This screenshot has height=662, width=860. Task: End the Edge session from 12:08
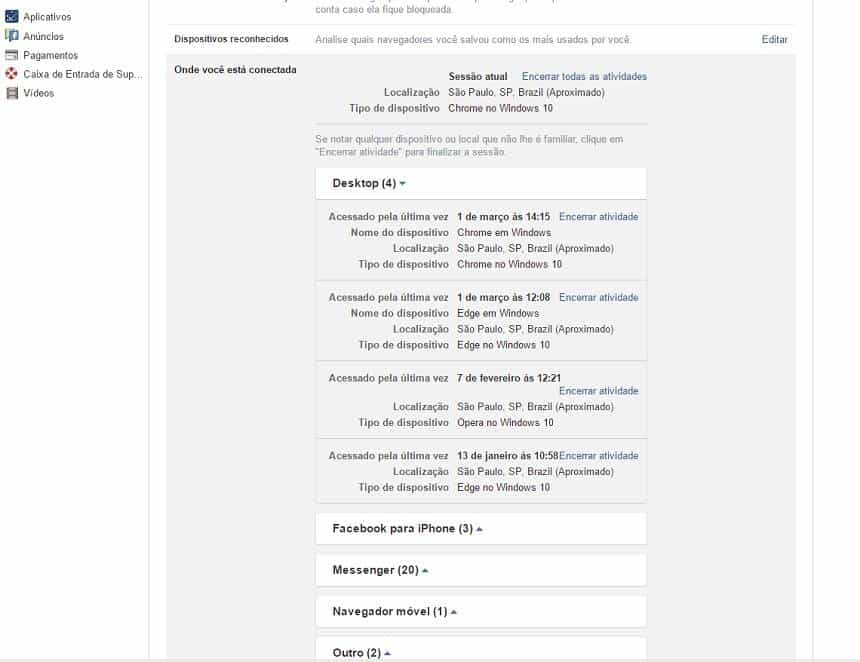[x=598, y=298]
